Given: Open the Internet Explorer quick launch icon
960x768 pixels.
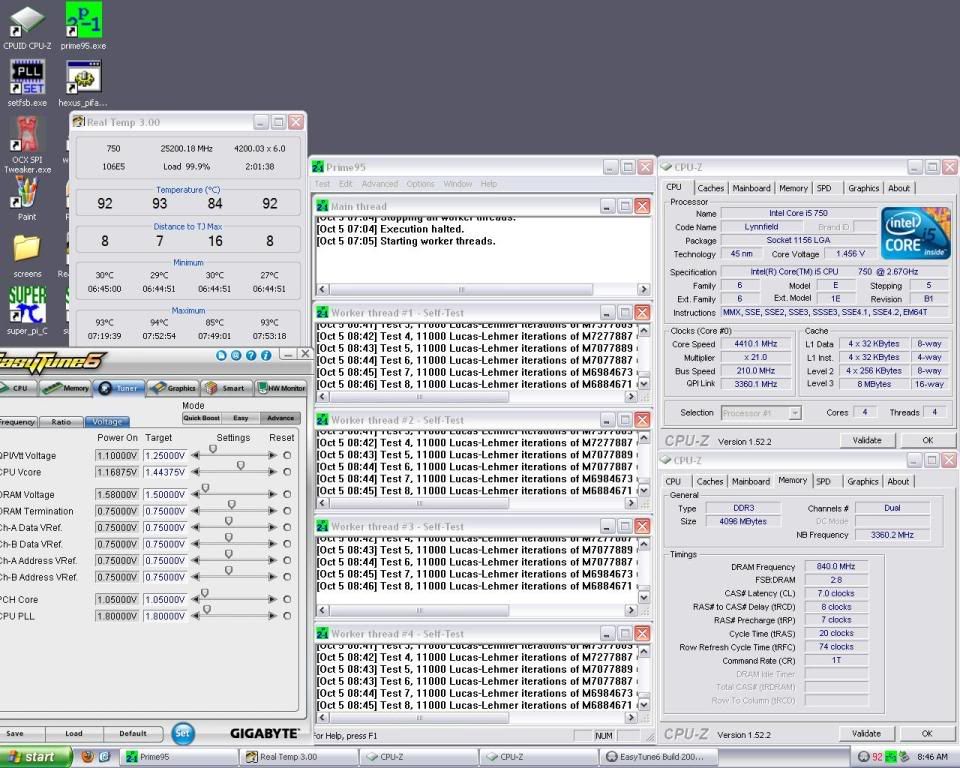Looking at the screenshot, I should coord(105,757).
